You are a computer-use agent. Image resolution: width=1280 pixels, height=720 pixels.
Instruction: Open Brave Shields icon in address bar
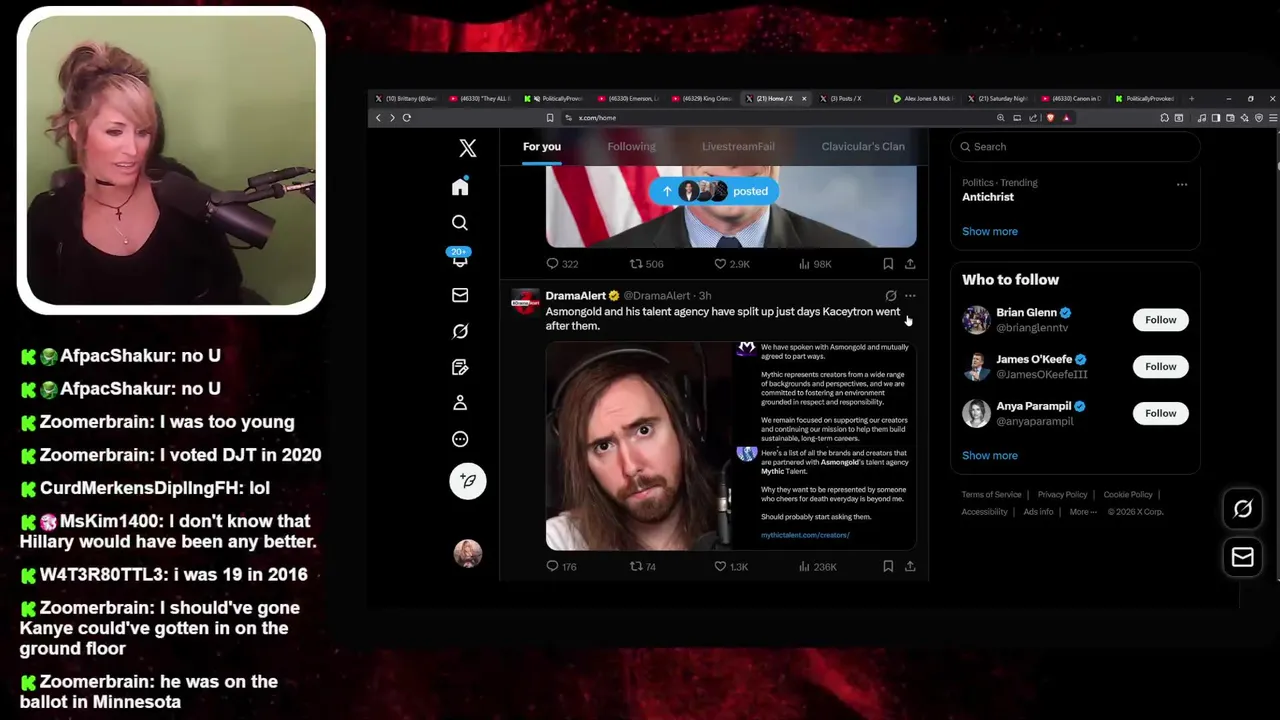click(1050, 118)
